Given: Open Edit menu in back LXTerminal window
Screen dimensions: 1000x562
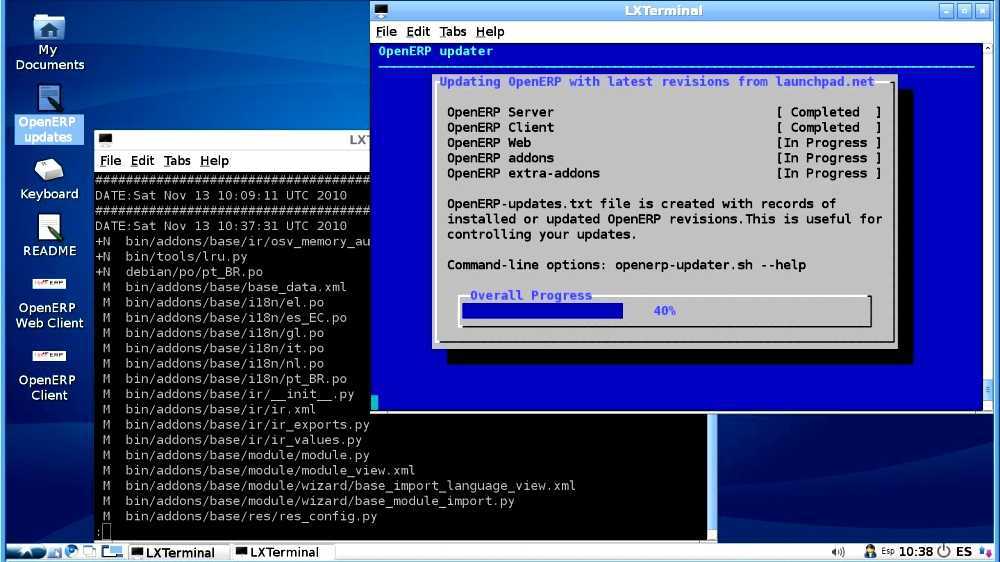Looking at the screenshot, I should point(142,161).
